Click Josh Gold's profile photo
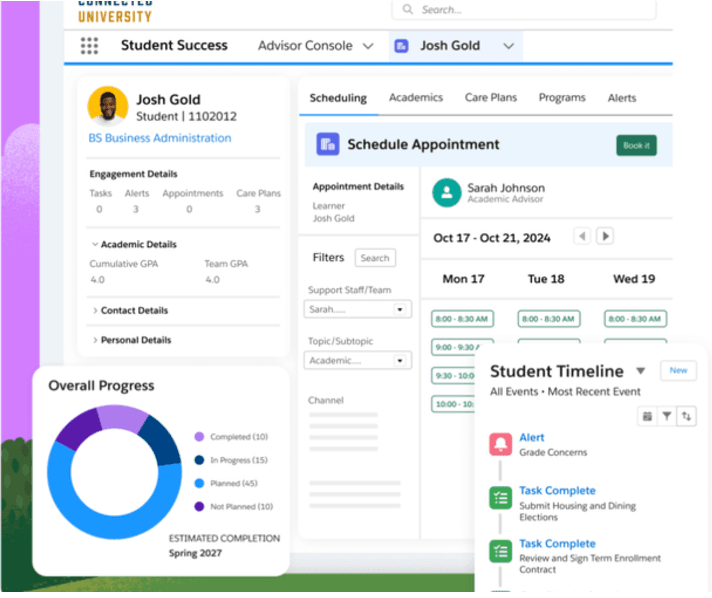The width and height of the screenshot is (712, 598). pyautogui.click(x=108, y=106)
